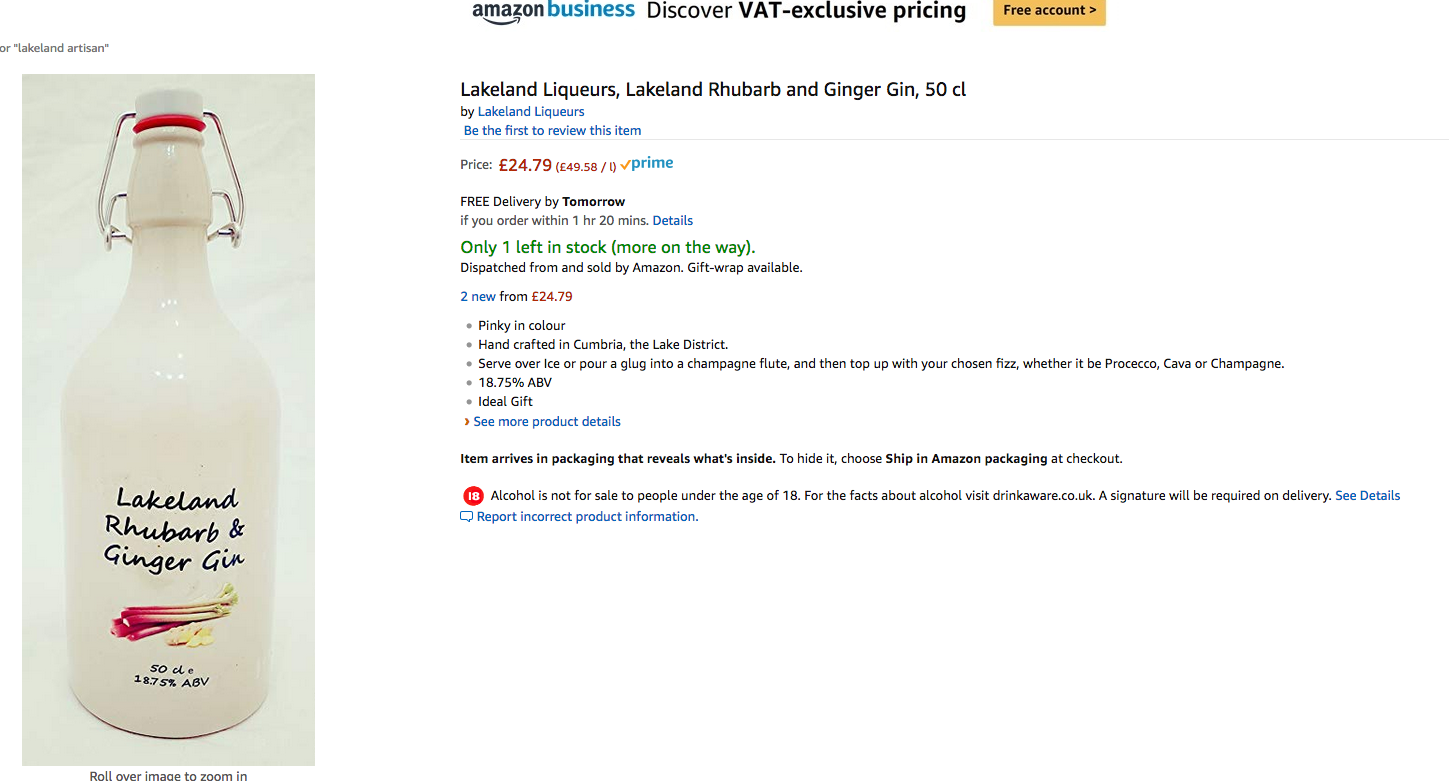Click the "2 new" offers link

(x=478, y=297)
